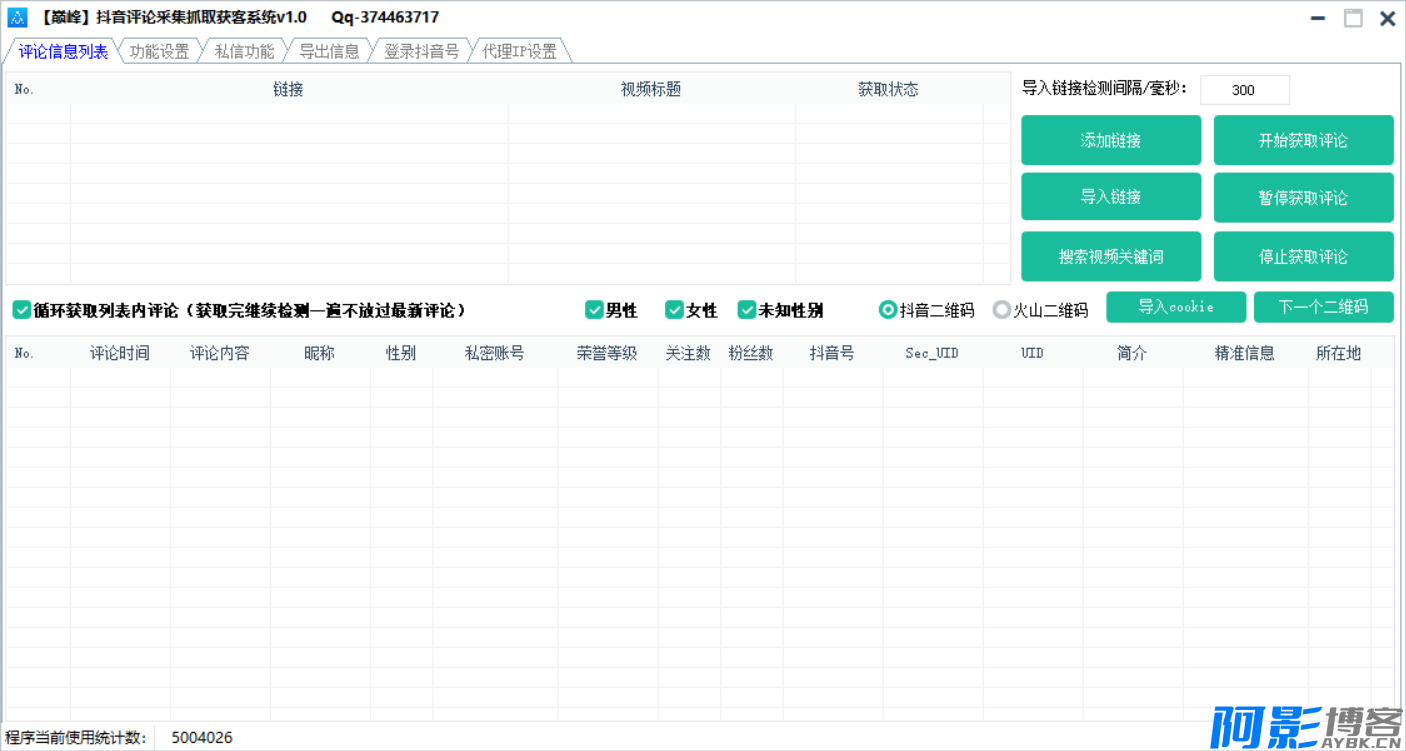Click the 关注数 column header
This screenshot has height=751, width=1406.
(x=689, y=353)
